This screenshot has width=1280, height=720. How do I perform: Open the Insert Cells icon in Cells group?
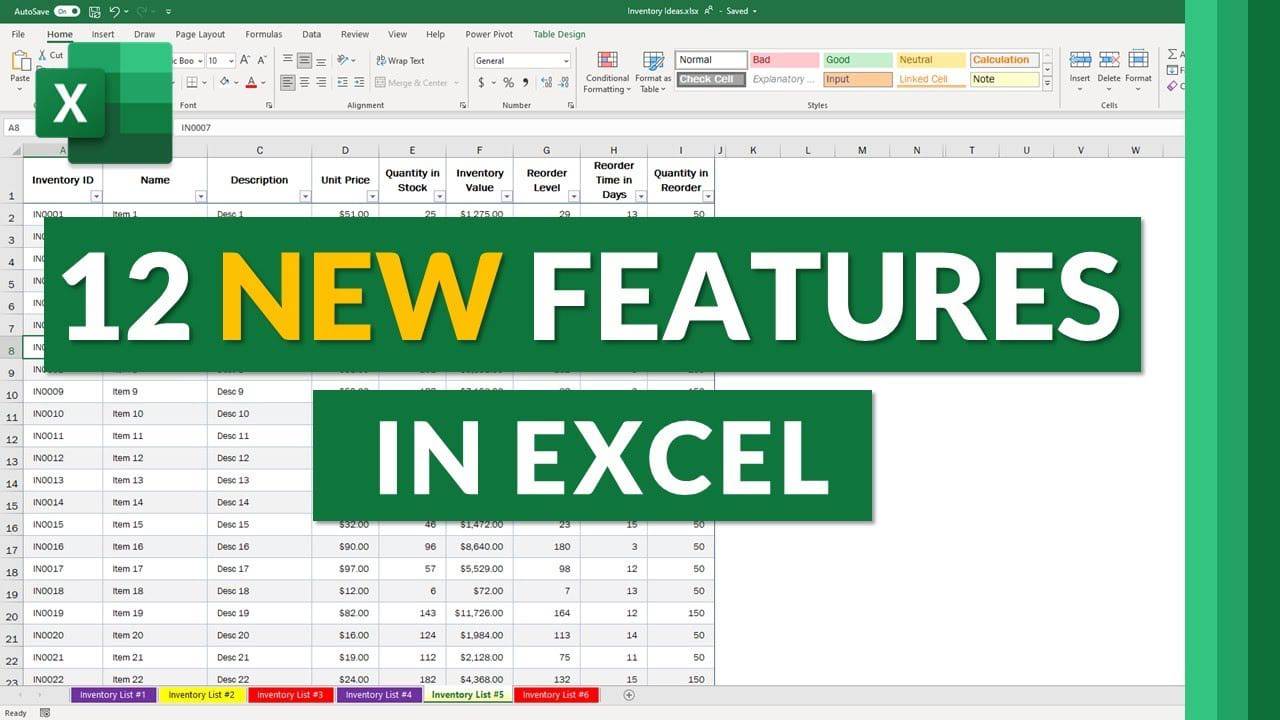click(1080, 62)
